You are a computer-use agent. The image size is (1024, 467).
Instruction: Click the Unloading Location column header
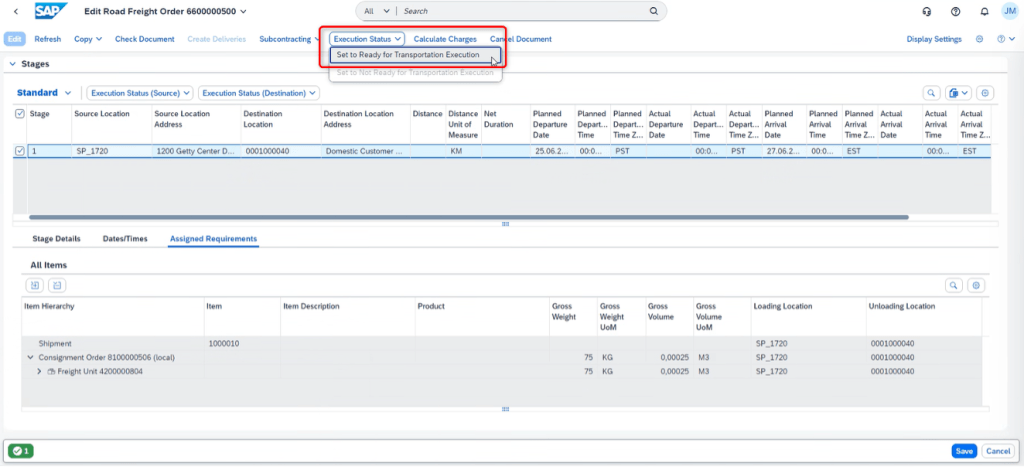[923, 316]
